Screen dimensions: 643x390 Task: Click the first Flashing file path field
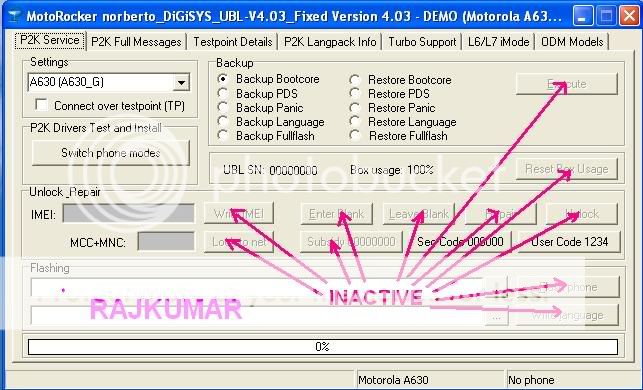(257, 287)
